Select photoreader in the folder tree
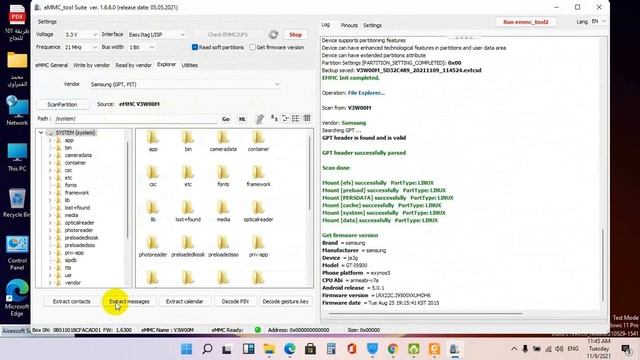Image resolution: width=640 pixels, height=360 pixels. coord(78,230)
